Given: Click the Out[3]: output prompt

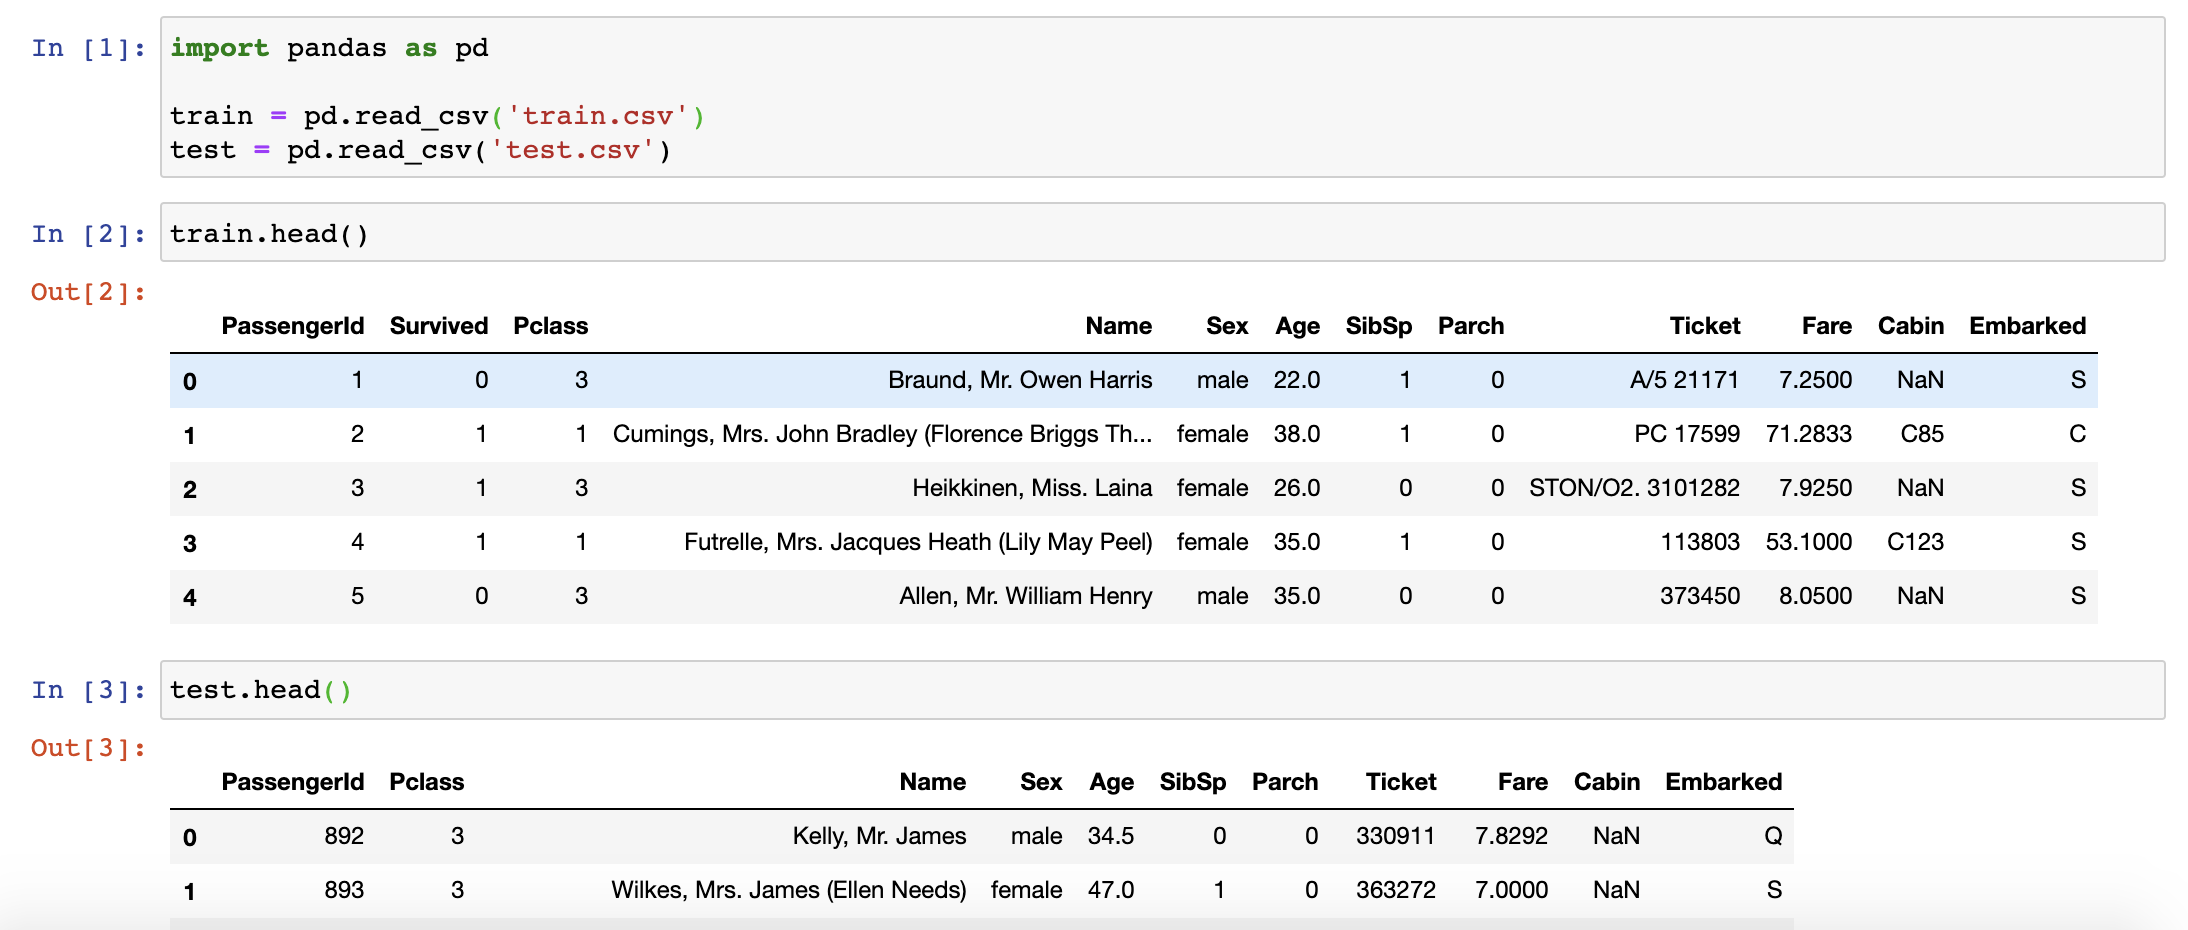Looking at the screenshot, I should [x=89, y=748].
